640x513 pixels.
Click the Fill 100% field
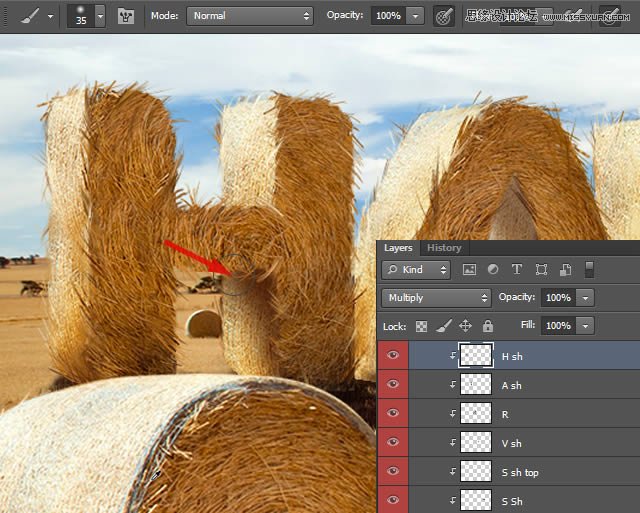pos(558,326)
